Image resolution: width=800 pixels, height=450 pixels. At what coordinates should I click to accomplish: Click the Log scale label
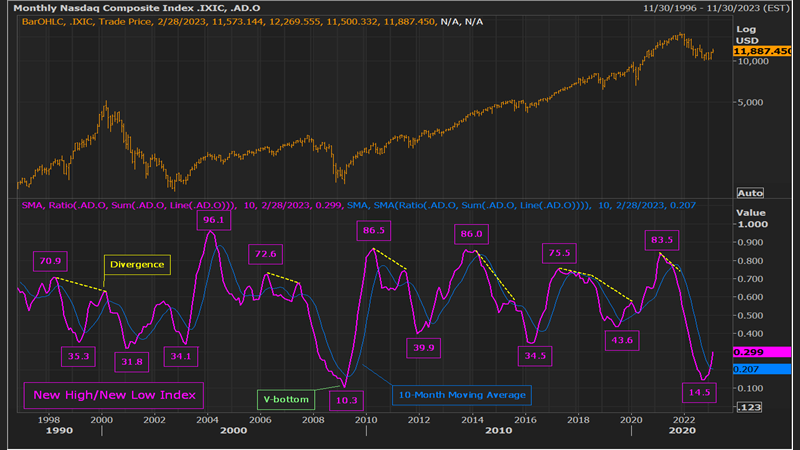click(x=745, y=30)
